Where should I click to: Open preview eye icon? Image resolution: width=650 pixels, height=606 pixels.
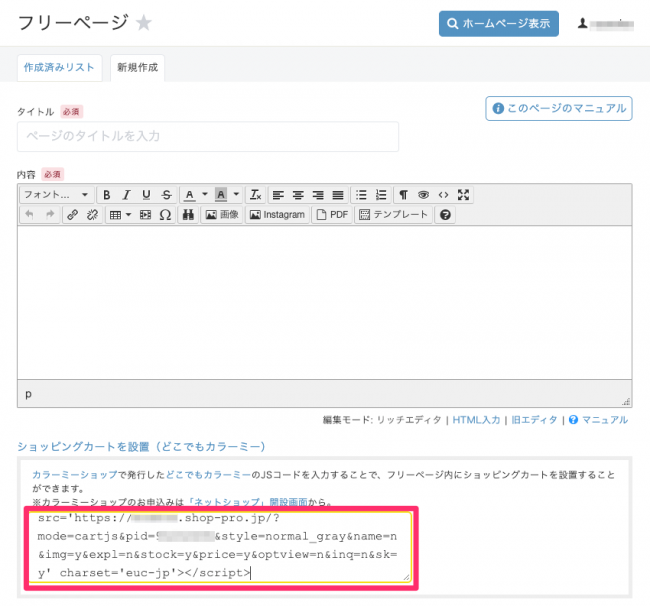[423, 195]
